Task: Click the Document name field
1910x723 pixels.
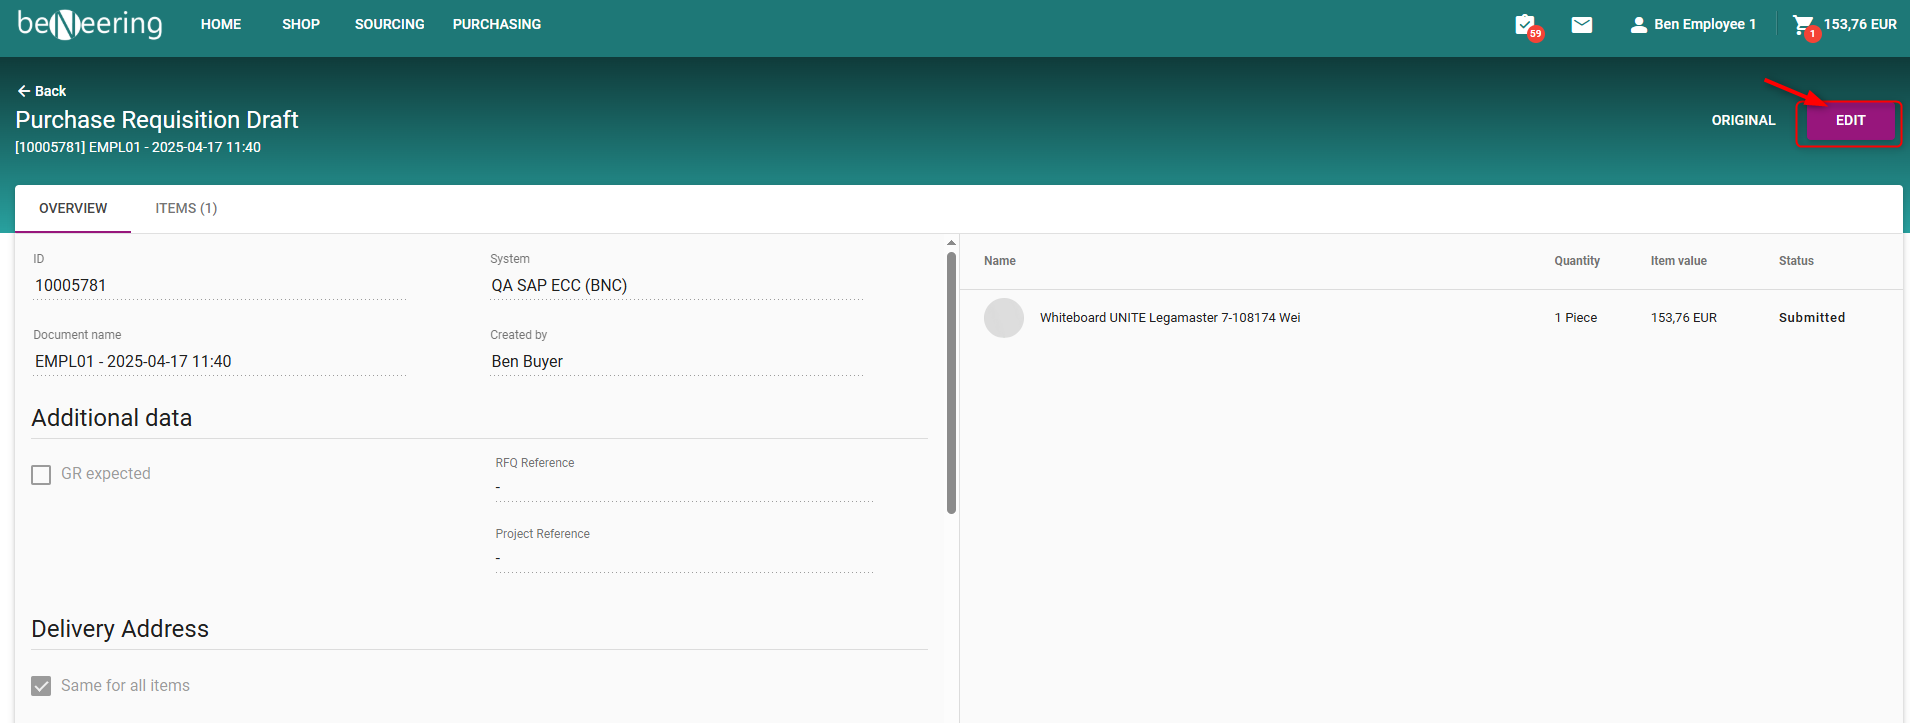Action: click(x=220, y=361)
